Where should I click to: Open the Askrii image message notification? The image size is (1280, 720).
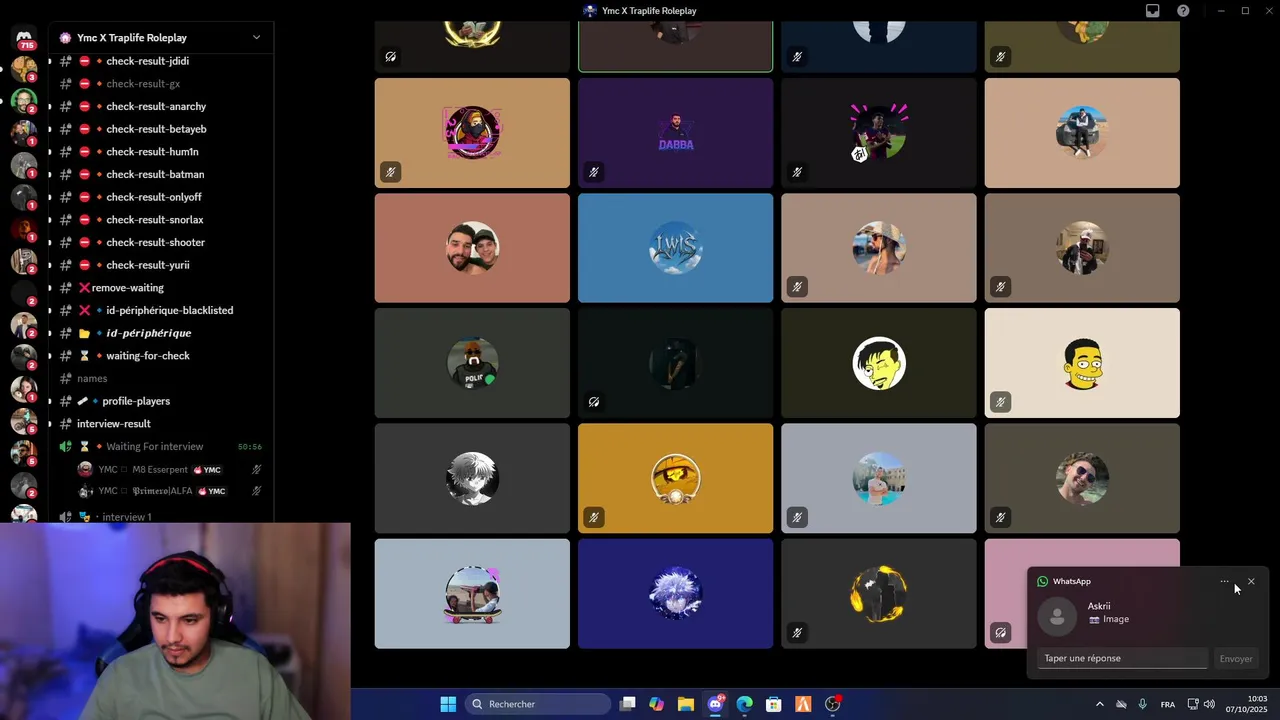[x=1148, y=613]
